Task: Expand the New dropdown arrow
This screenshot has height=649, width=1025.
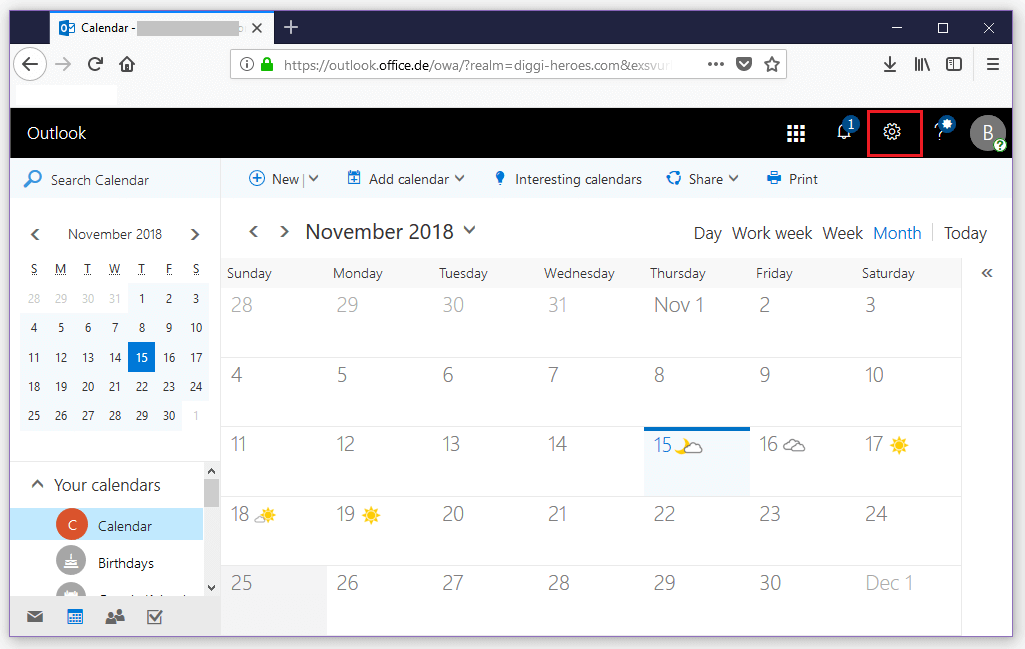Action: (x=314, y=178)
